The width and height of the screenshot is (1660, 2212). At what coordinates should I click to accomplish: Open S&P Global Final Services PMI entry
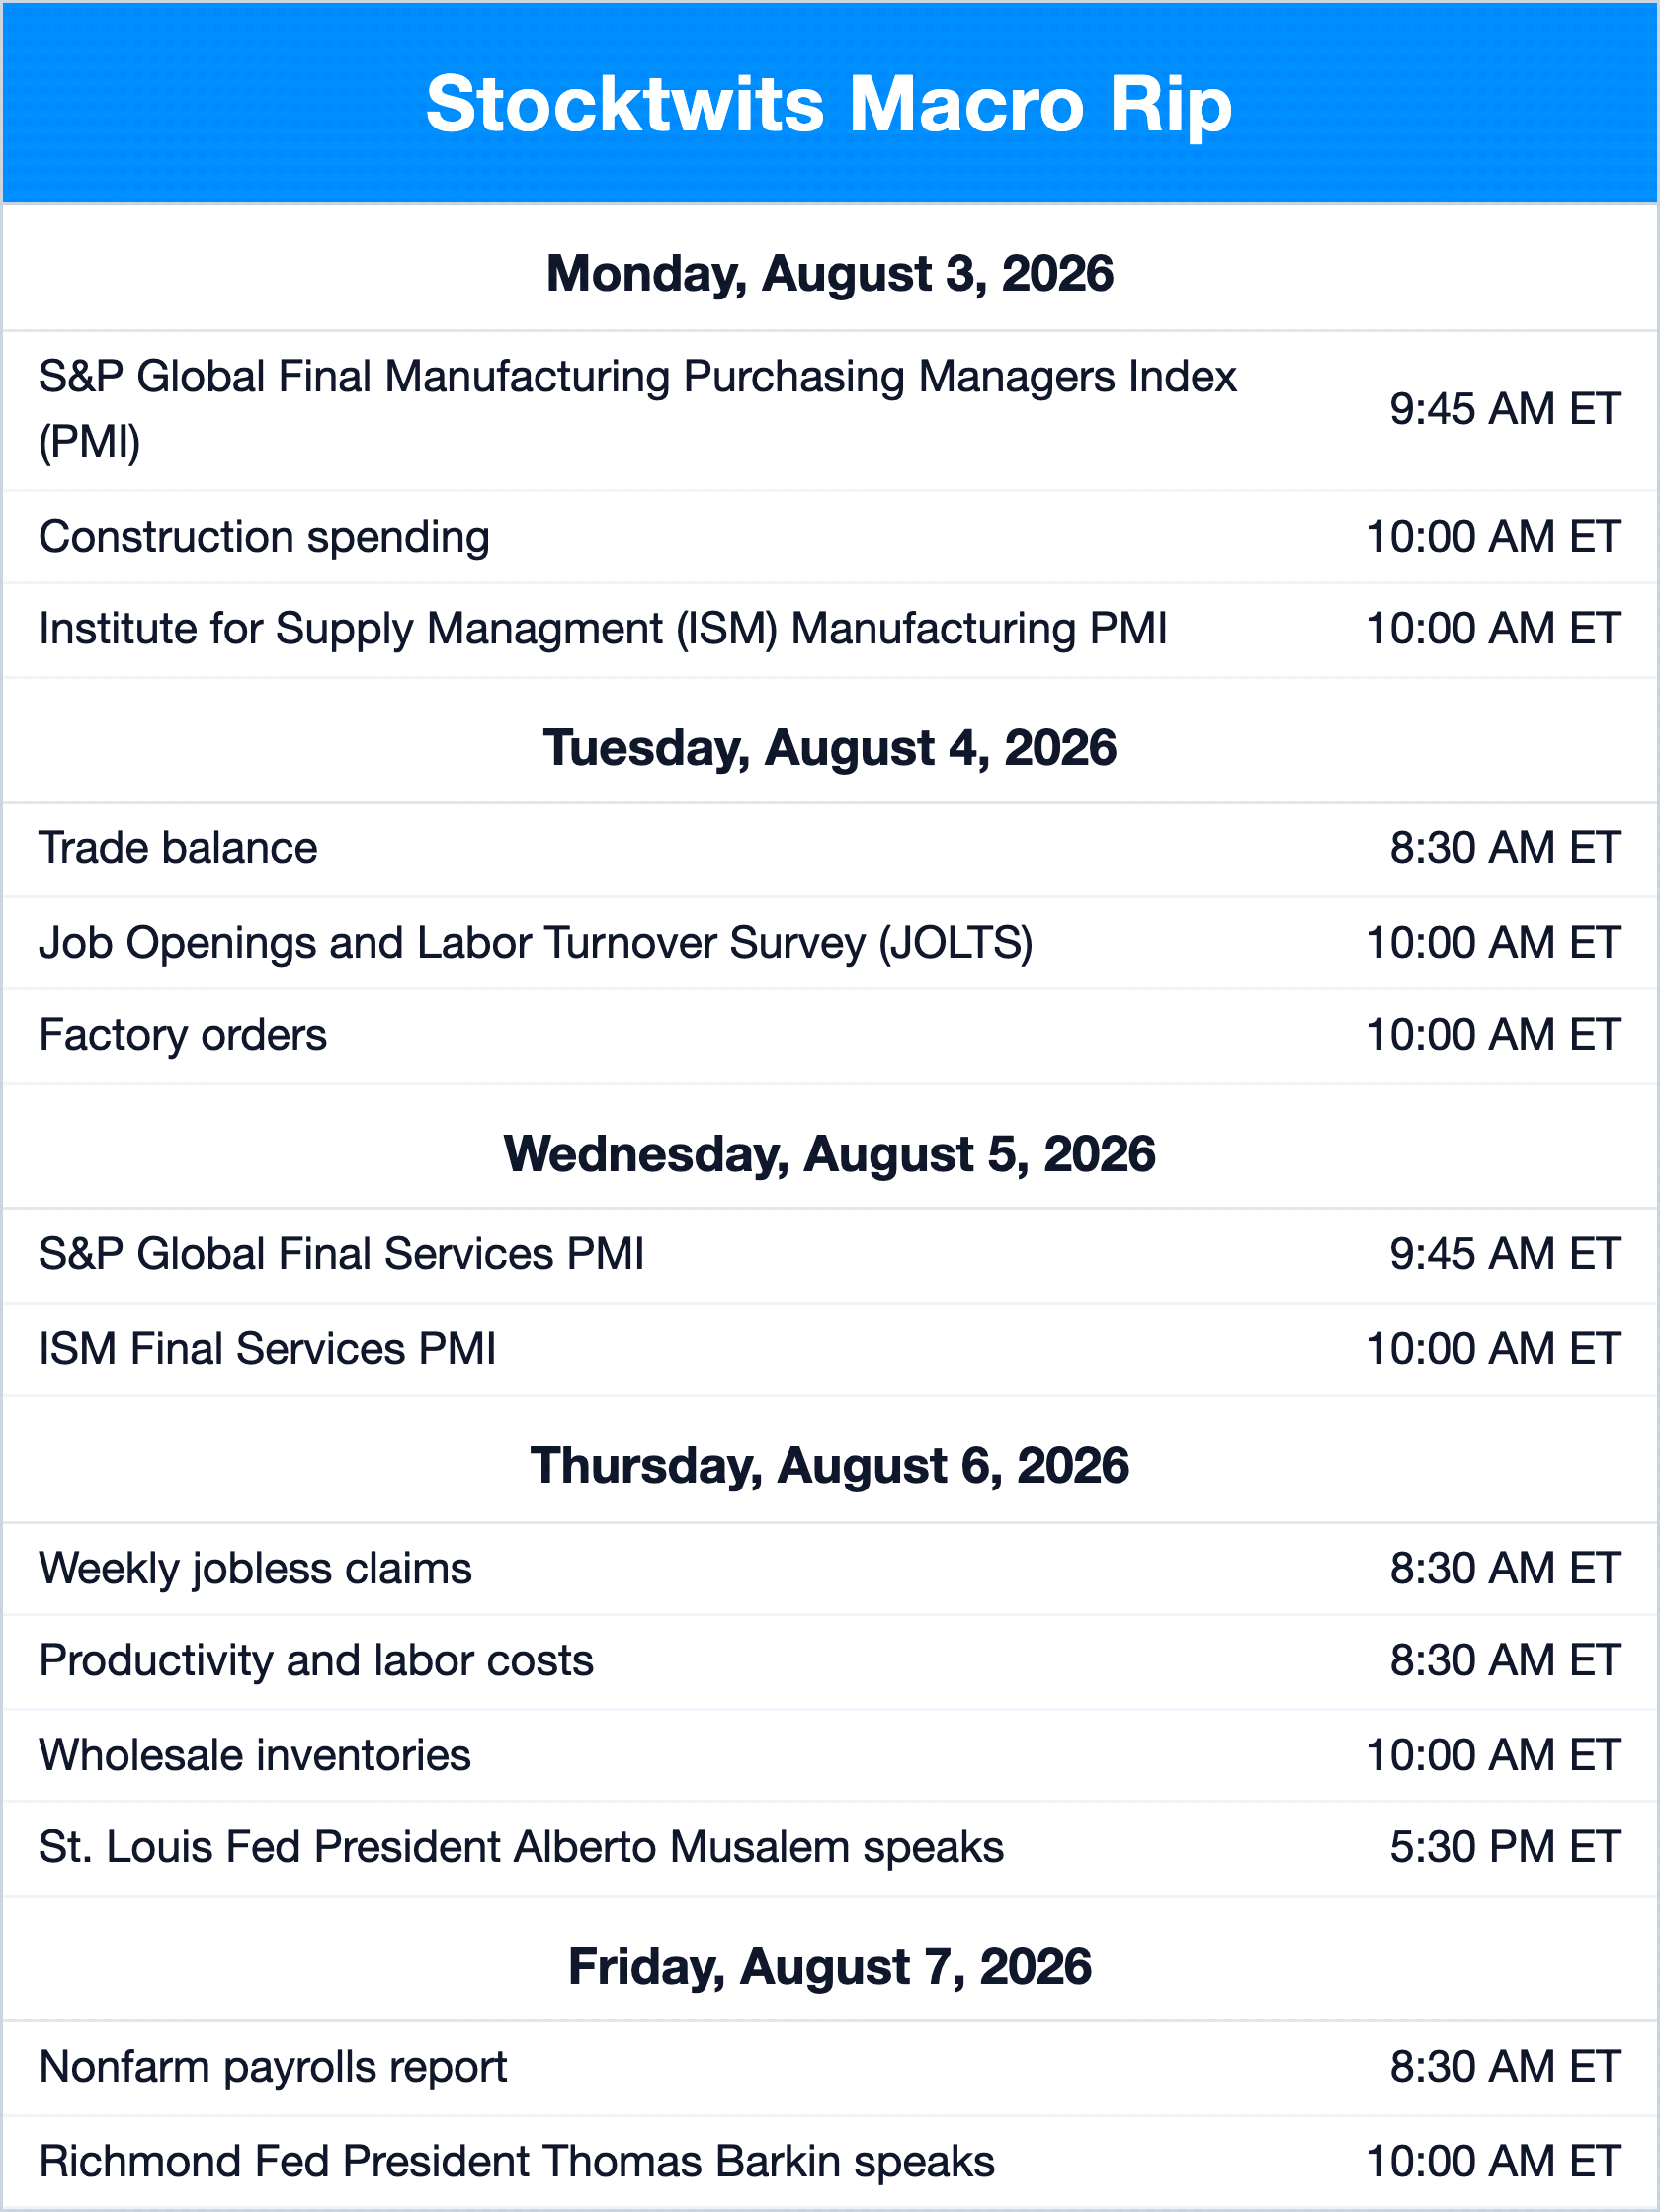[830, 1254]
